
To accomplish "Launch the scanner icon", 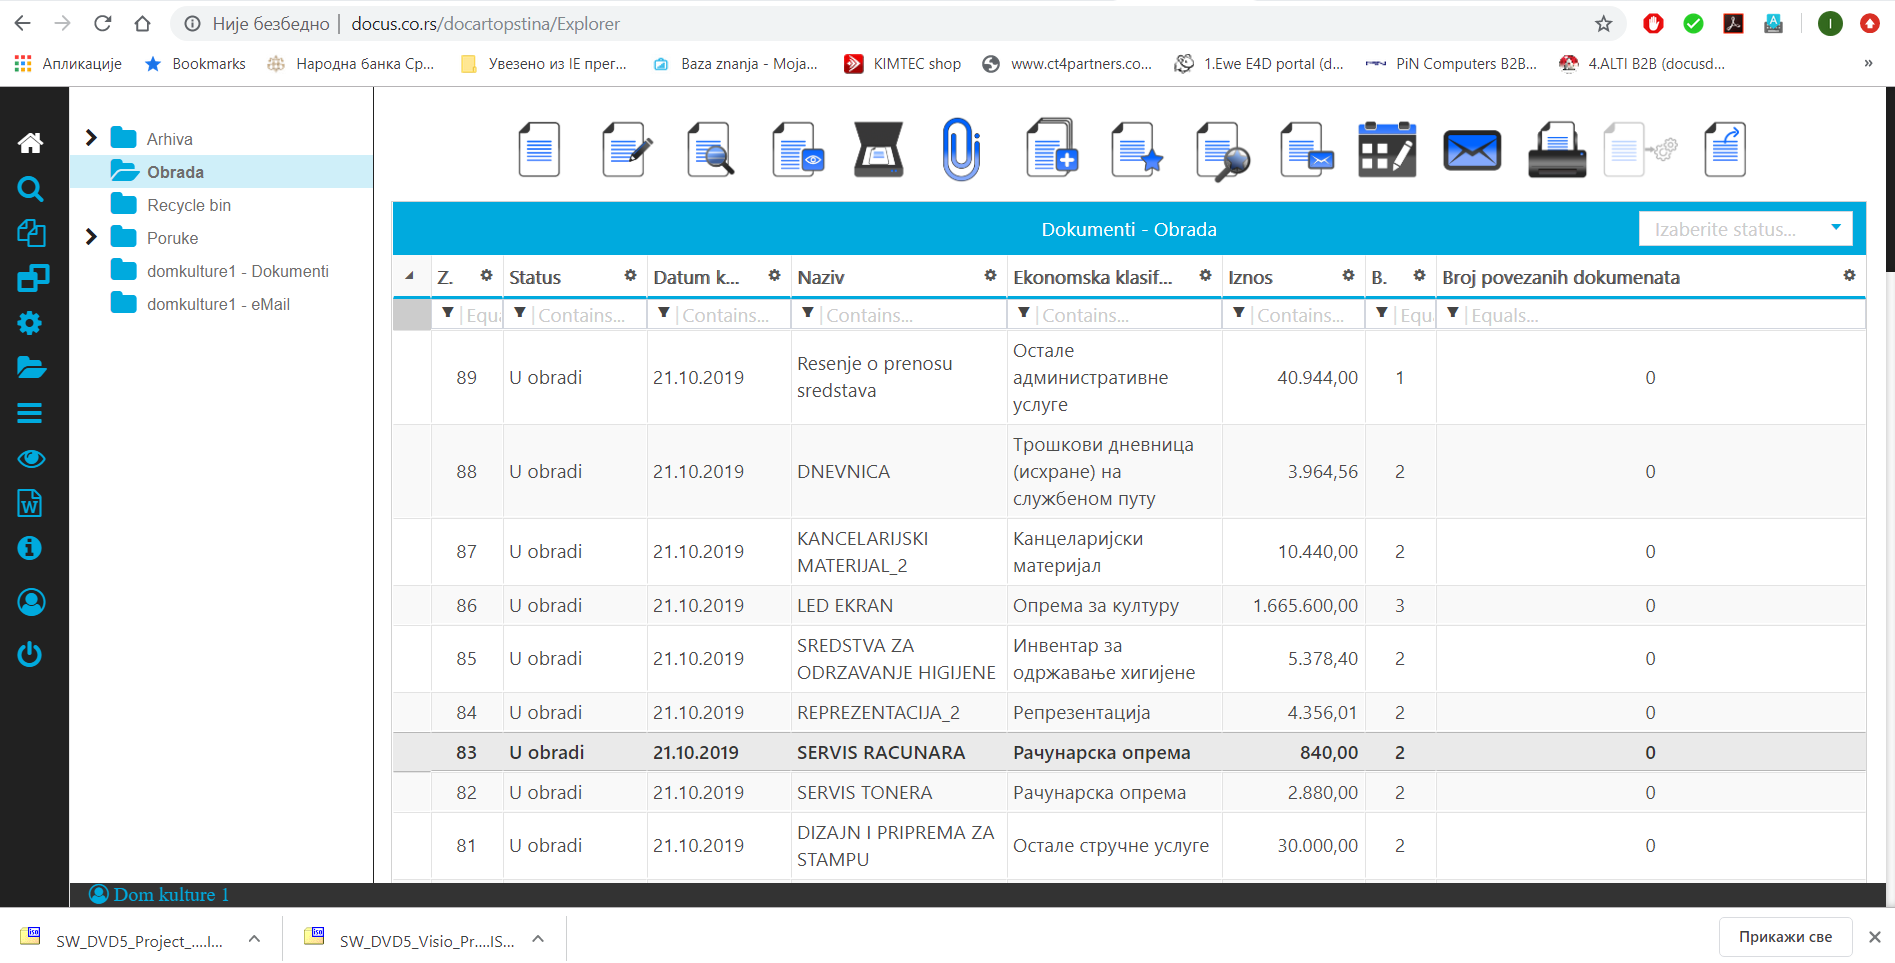I will [878, 150].
